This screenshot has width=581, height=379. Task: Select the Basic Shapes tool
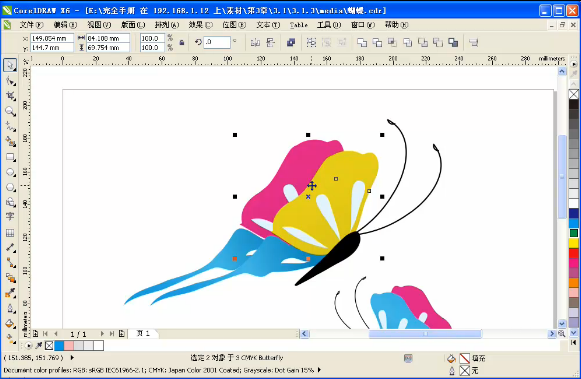click(x=10, y=202)
